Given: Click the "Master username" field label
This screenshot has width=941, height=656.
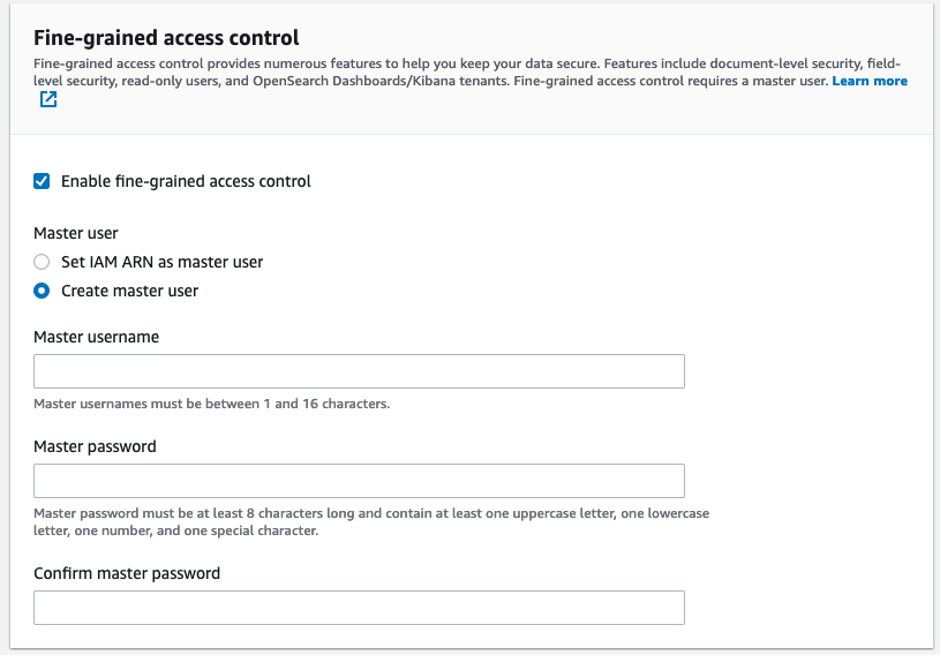Looking at the screenshot, I should (96, 337).
